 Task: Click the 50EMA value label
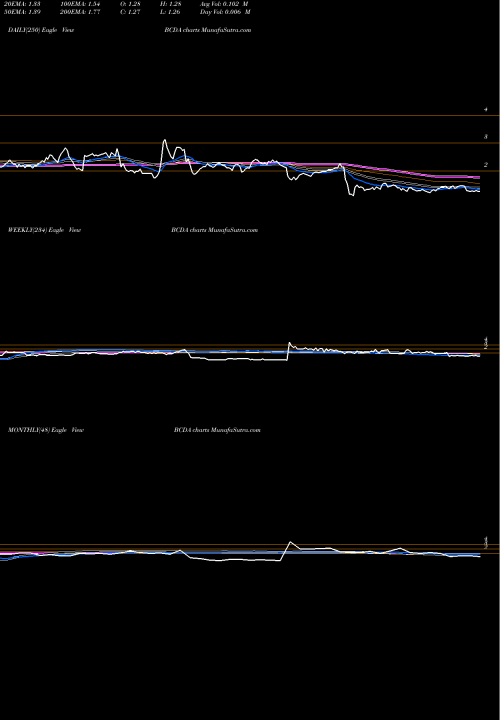tap(22, 12)
